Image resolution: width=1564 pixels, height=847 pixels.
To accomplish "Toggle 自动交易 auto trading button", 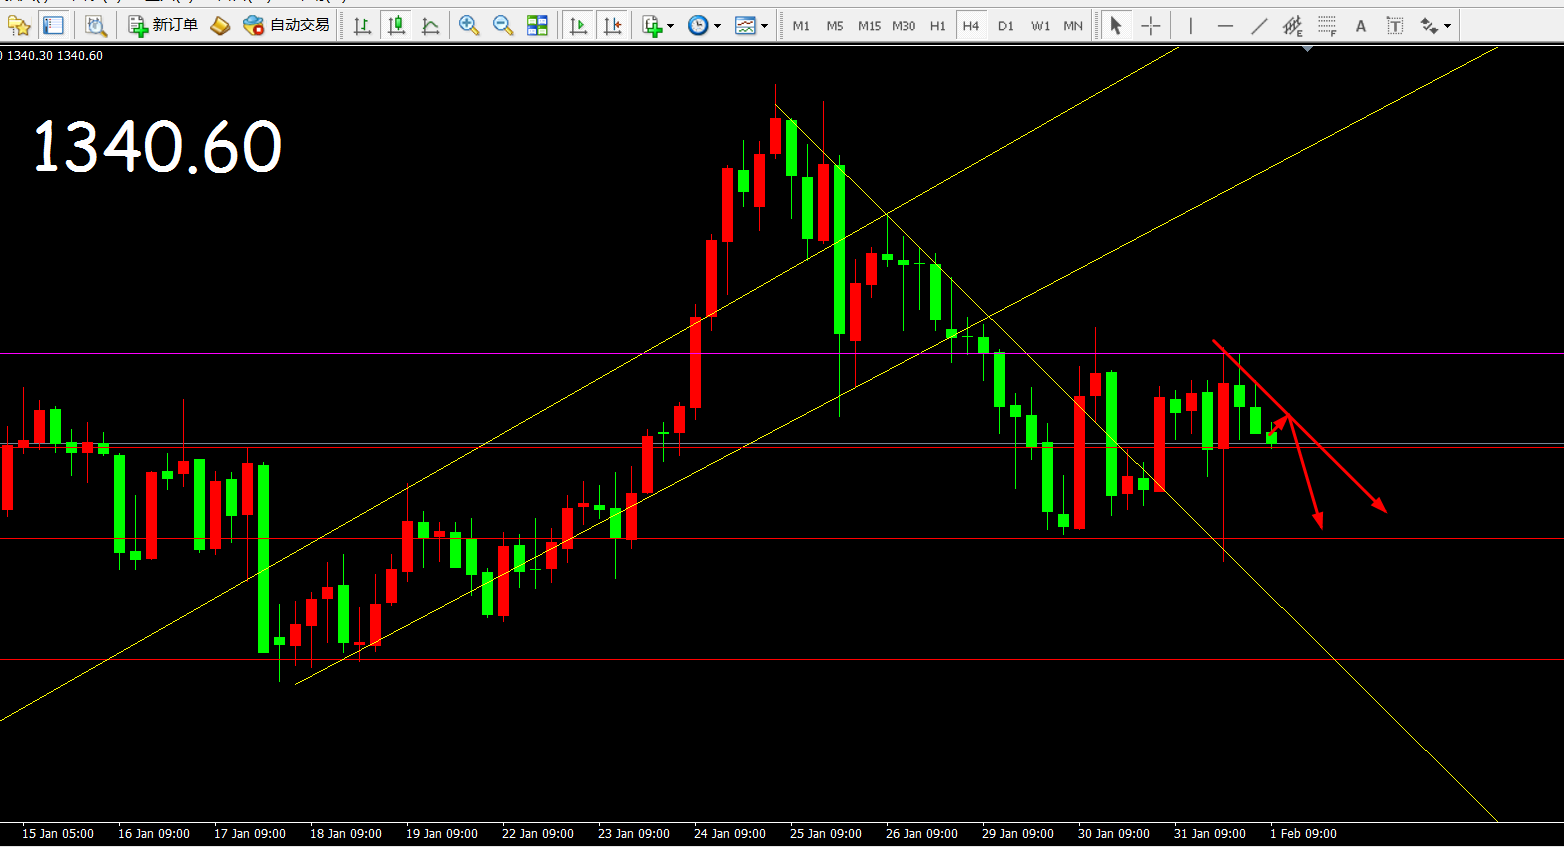I will [287, 25].
